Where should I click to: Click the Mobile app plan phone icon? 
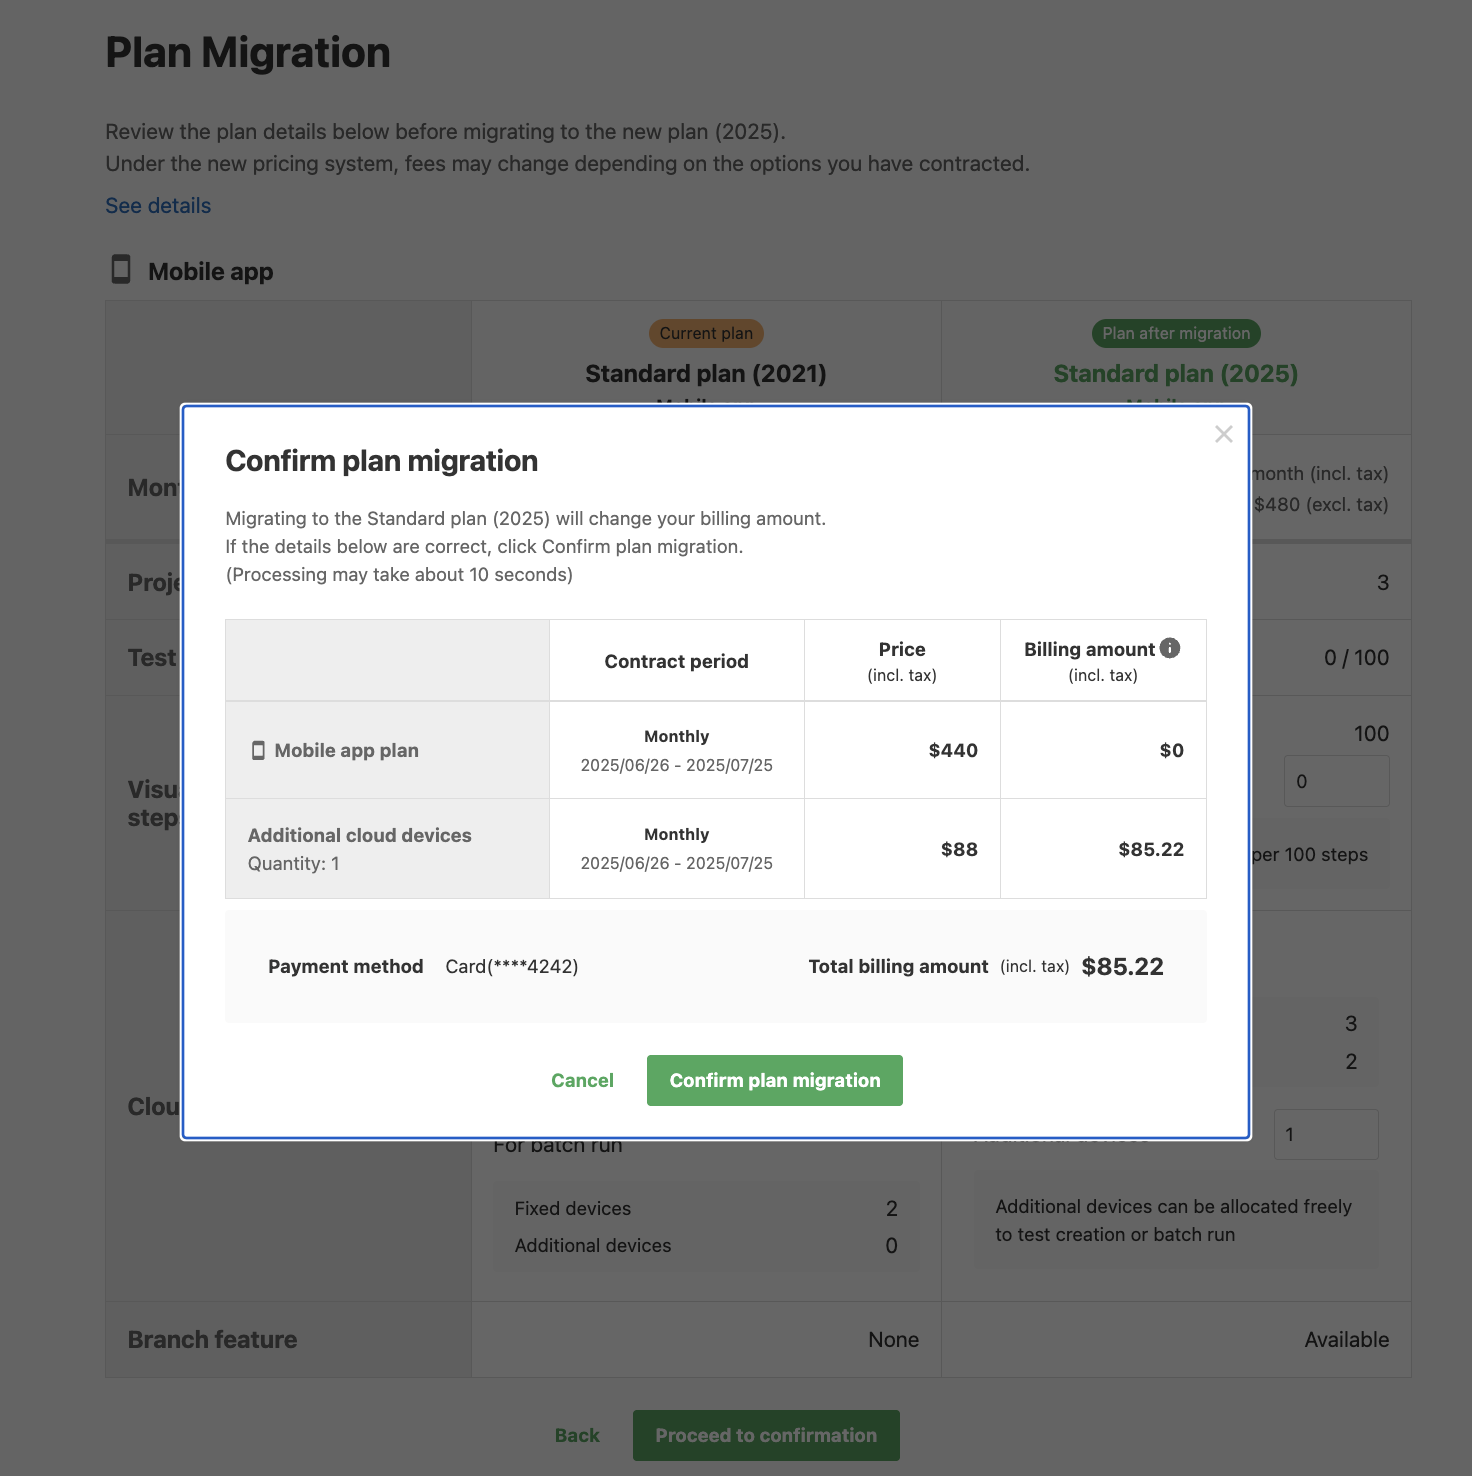(x=258, y=750)
